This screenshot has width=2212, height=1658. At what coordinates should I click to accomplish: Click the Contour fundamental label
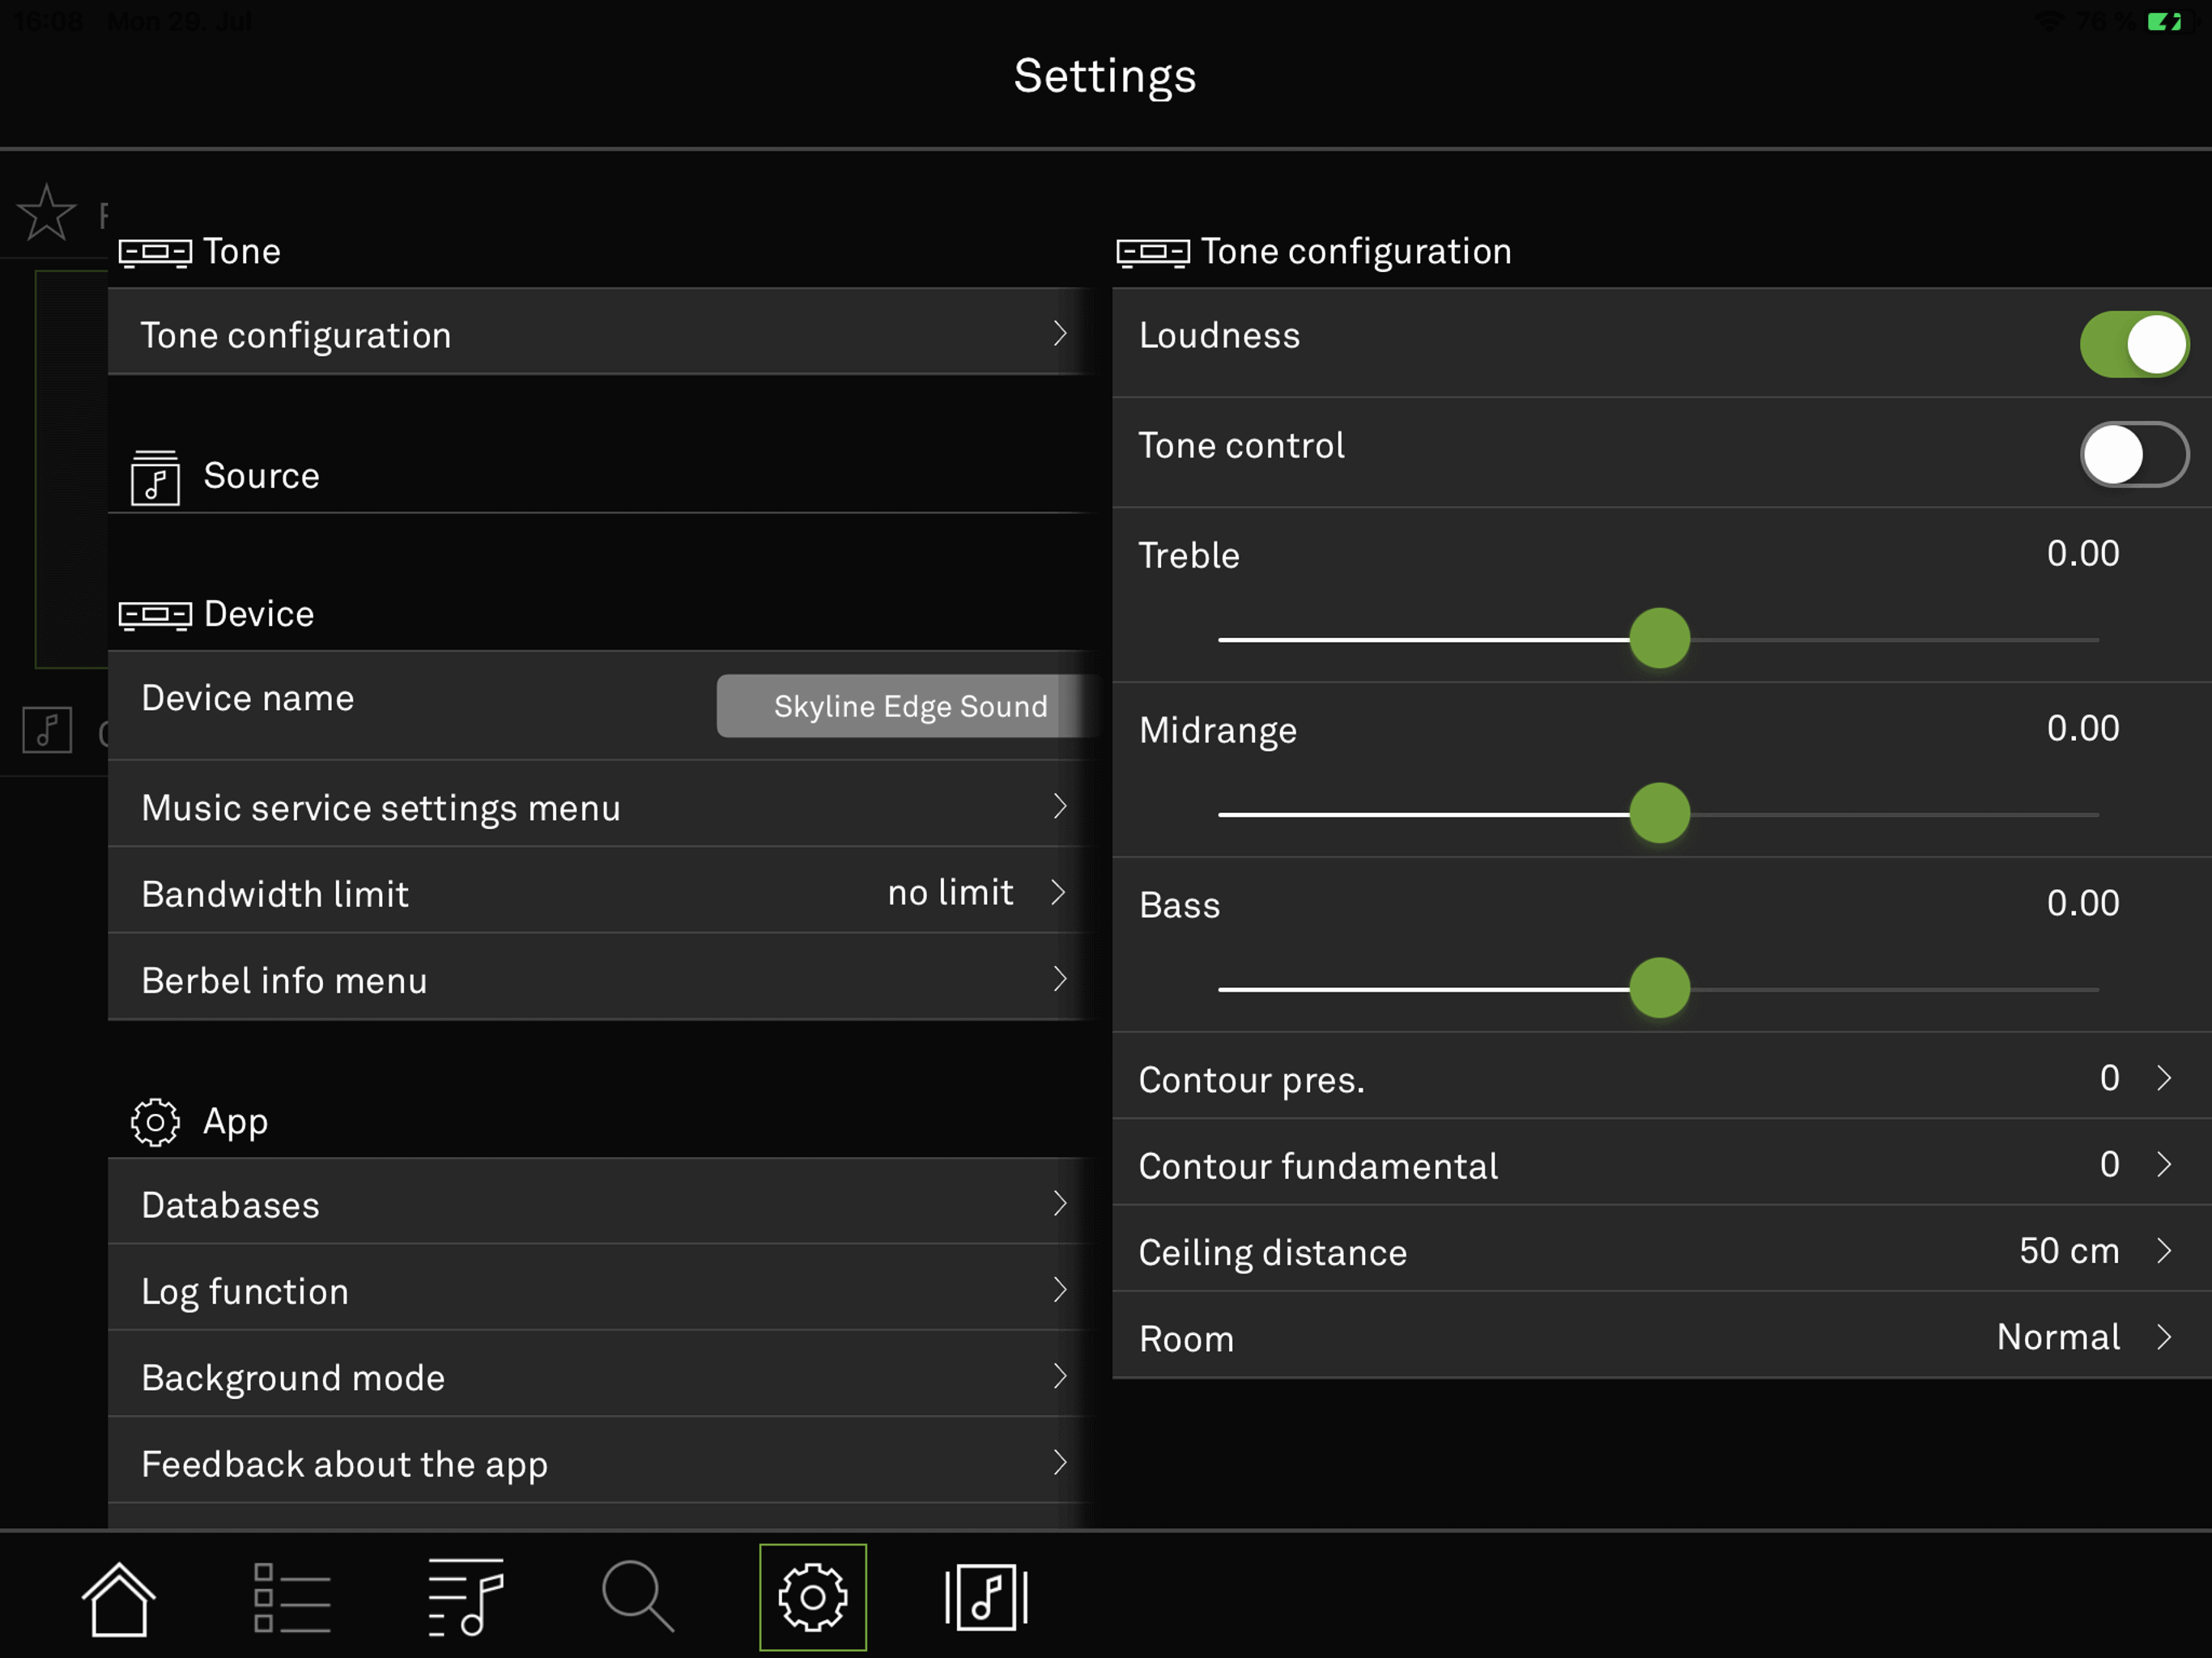[1318, 1166]
